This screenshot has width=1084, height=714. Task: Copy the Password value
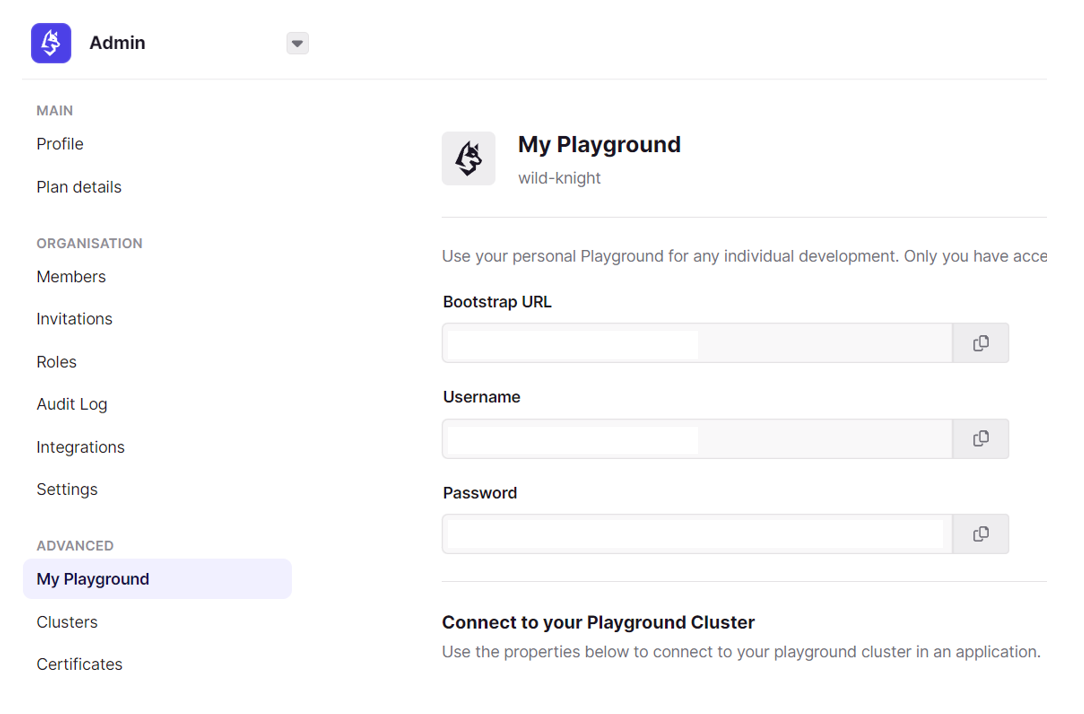[x=980, y=534]
